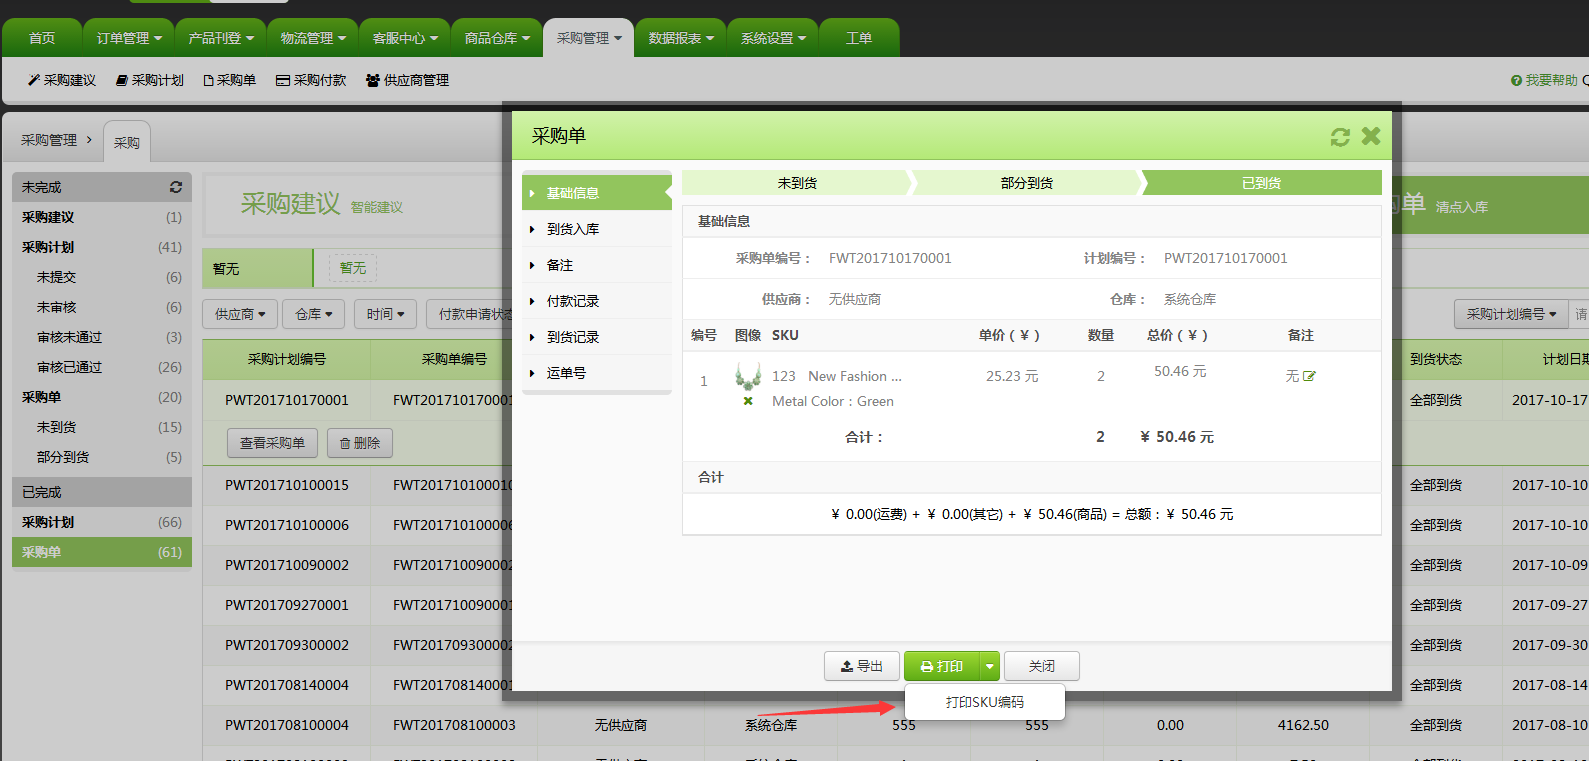Open the 采购 page tab
Image resolution: width=1589 pixels, height=761 pixels.
coord(127,142)
